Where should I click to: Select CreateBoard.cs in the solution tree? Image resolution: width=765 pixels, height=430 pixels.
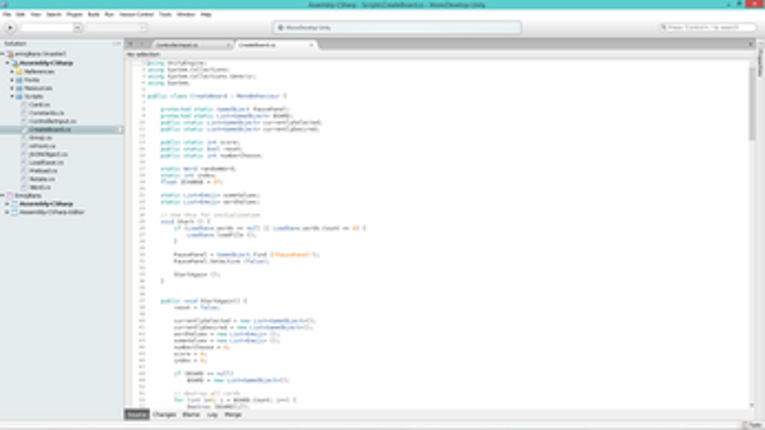pos(50,129)
